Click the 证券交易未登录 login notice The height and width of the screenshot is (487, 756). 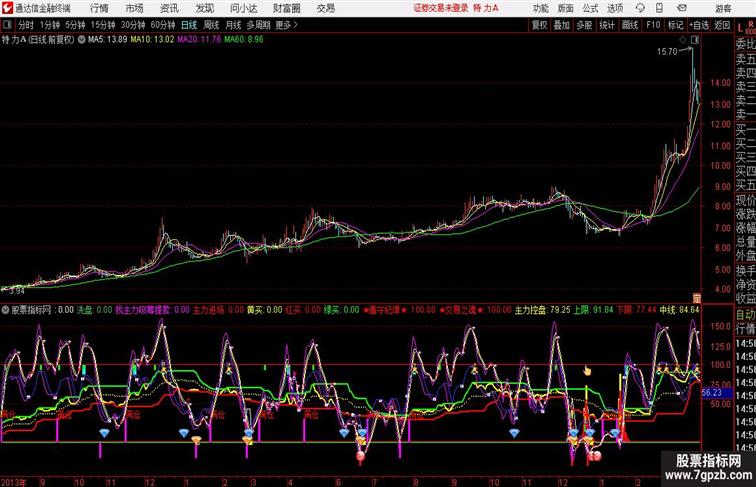(x=441, y=8)
